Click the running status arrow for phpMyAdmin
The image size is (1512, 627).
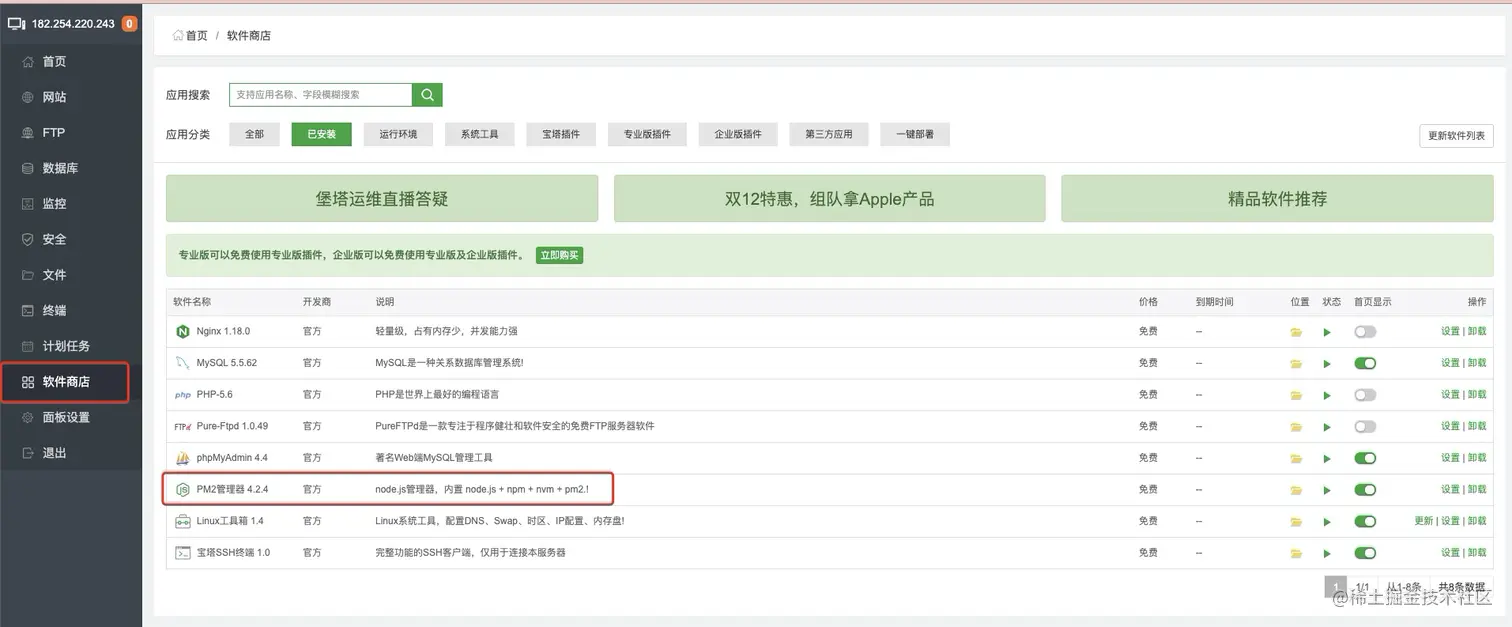coord(1327,458)
